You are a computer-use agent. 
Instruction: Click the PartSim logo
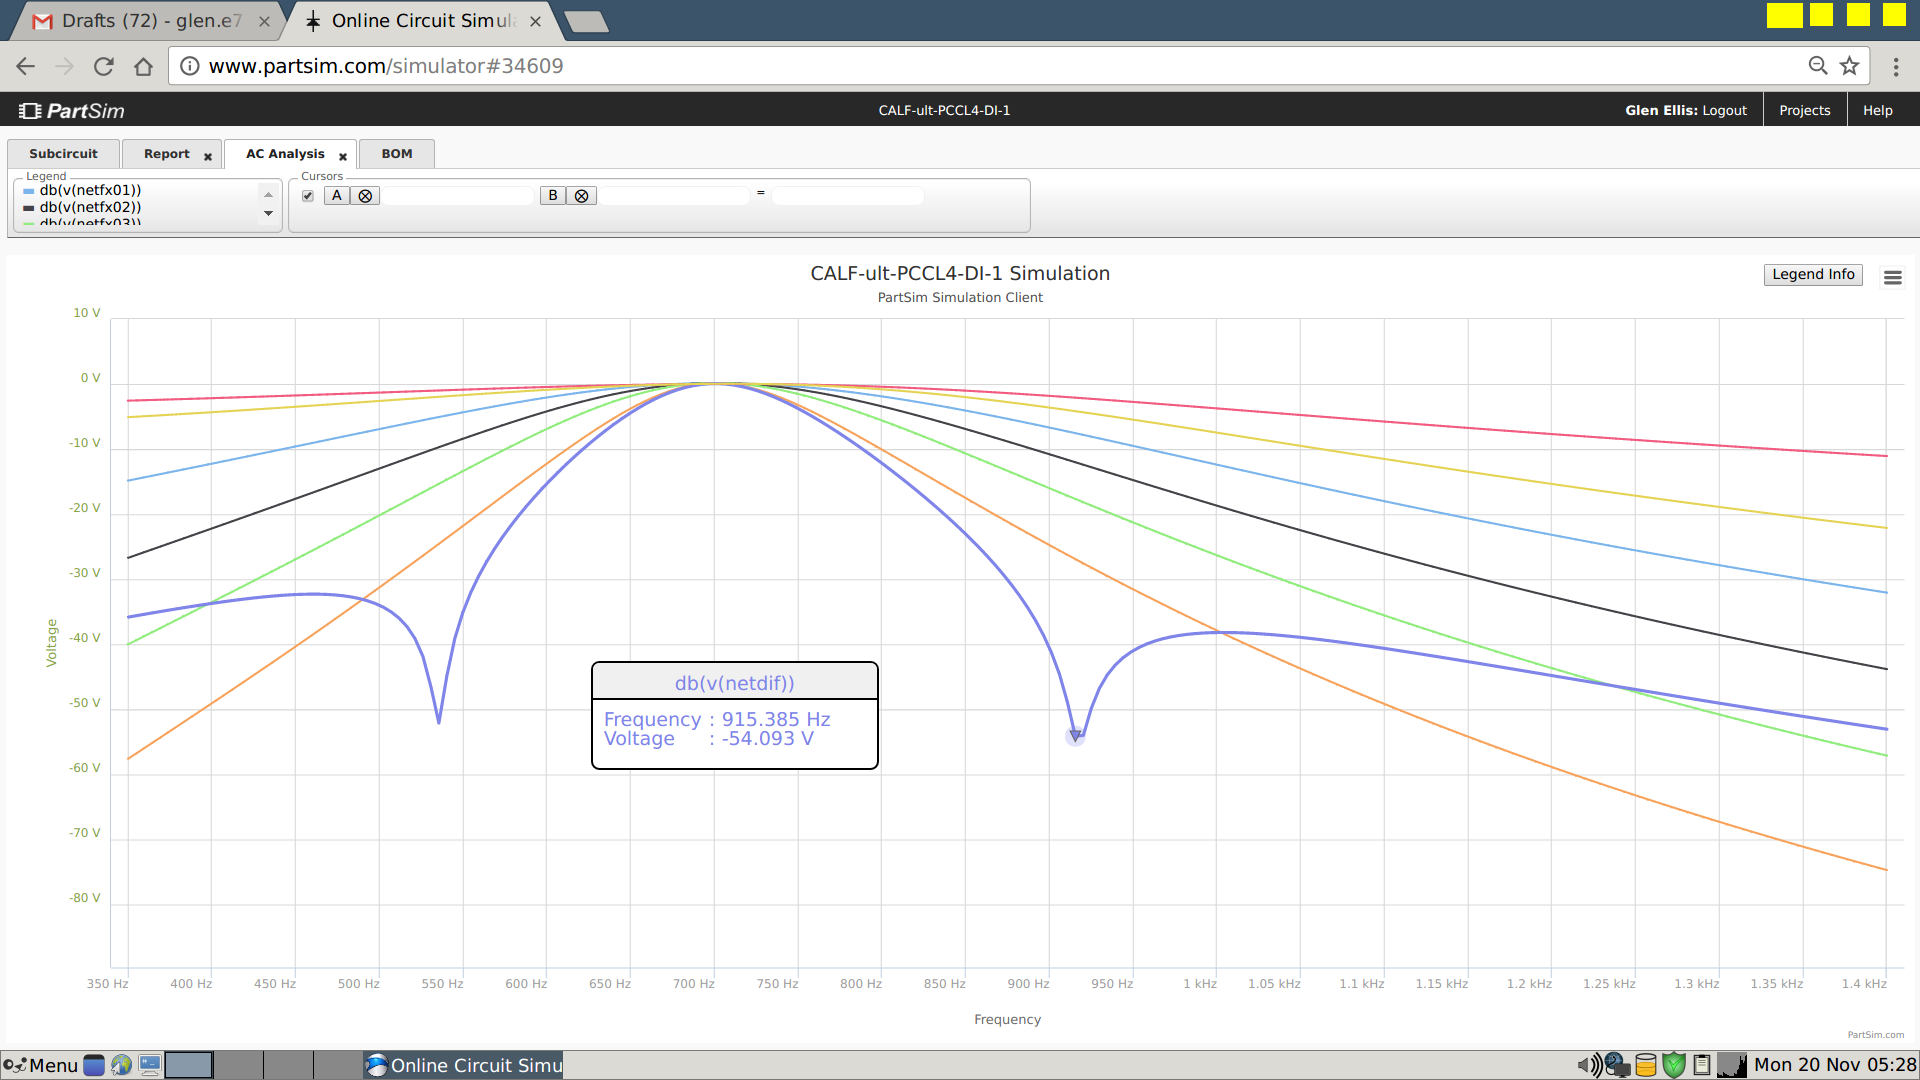pyautogui.click(x=72, y=110)
